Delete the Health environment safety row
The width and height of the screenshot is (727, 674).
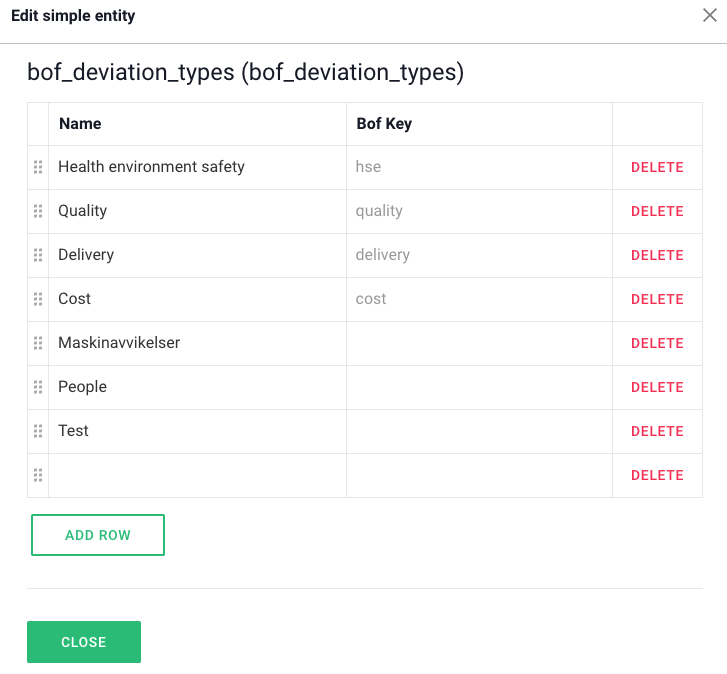click(657, 168)
